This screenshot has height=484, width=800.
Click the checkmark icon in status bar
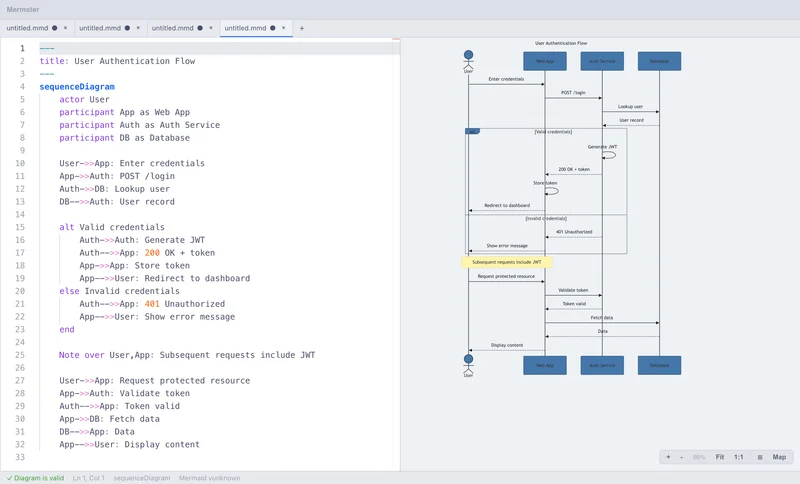click(9, 478)
